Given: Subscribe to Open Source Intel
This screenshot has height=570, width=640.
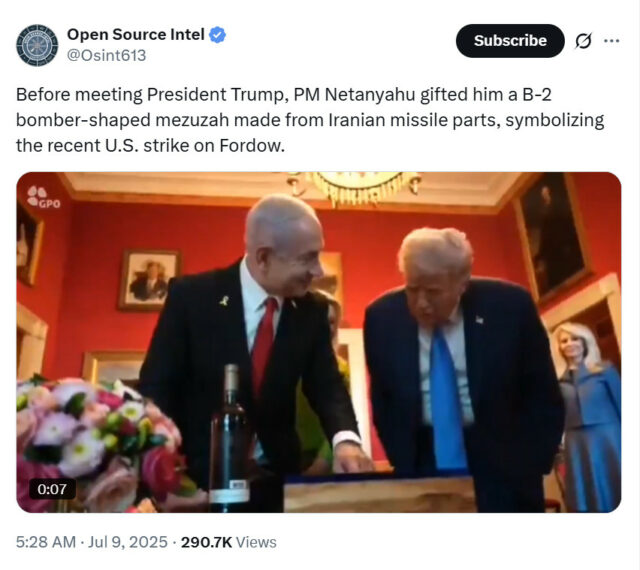Looking at the screenshot, I should (x=510, y=40).
